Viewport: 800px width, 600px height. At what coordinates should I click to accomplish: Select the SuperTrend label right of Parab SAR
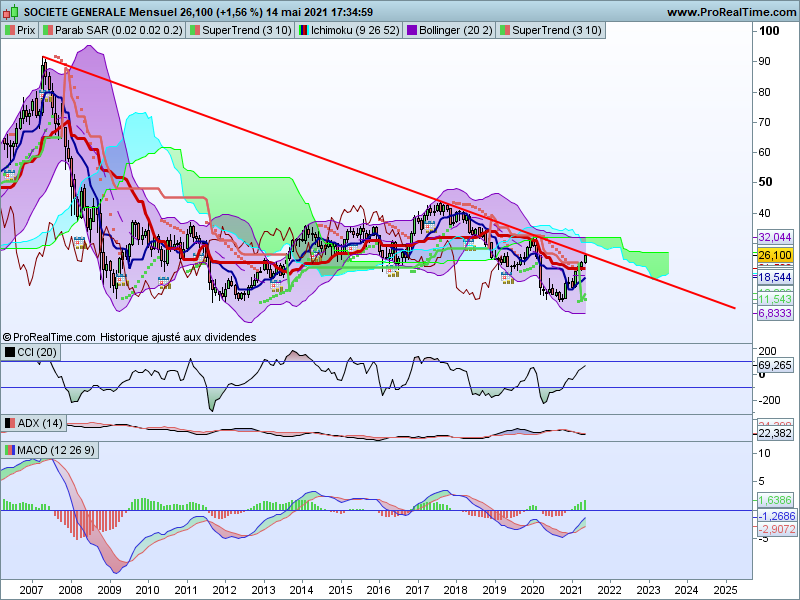pyautogui.click(x=246, y=30)
